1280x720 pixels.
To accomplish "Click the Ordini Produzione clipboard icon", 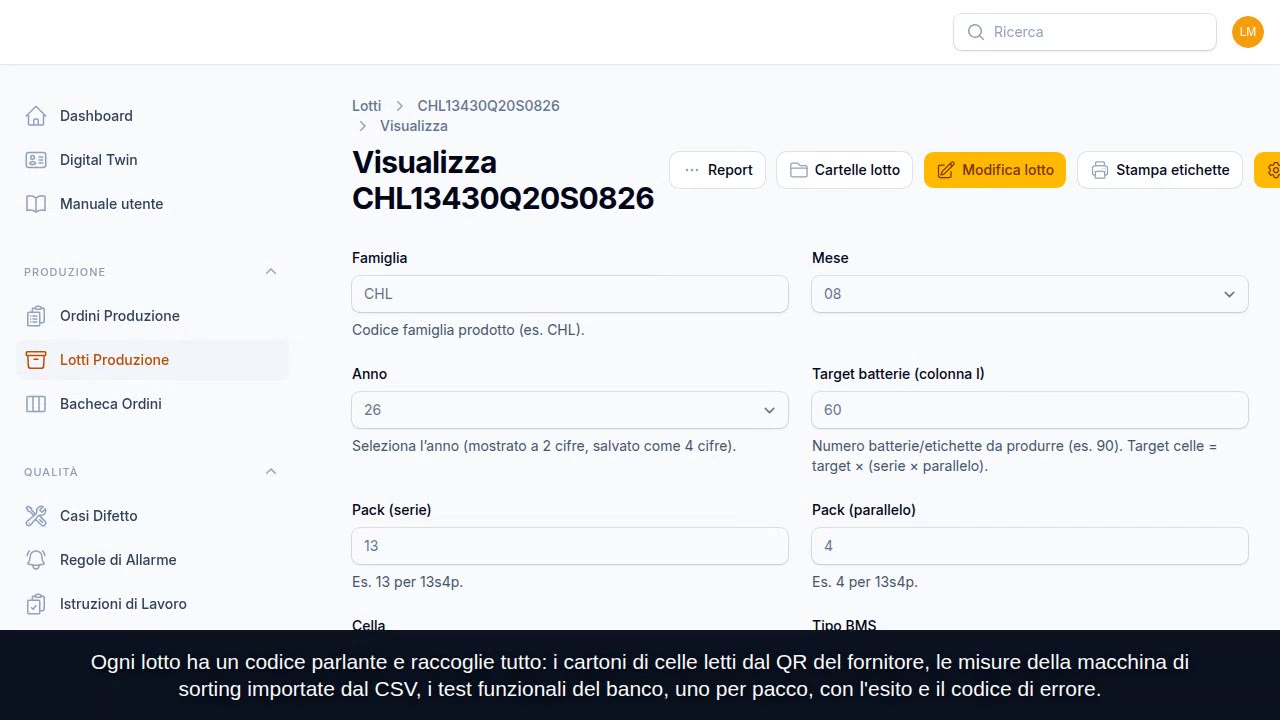I will [36, 316].
